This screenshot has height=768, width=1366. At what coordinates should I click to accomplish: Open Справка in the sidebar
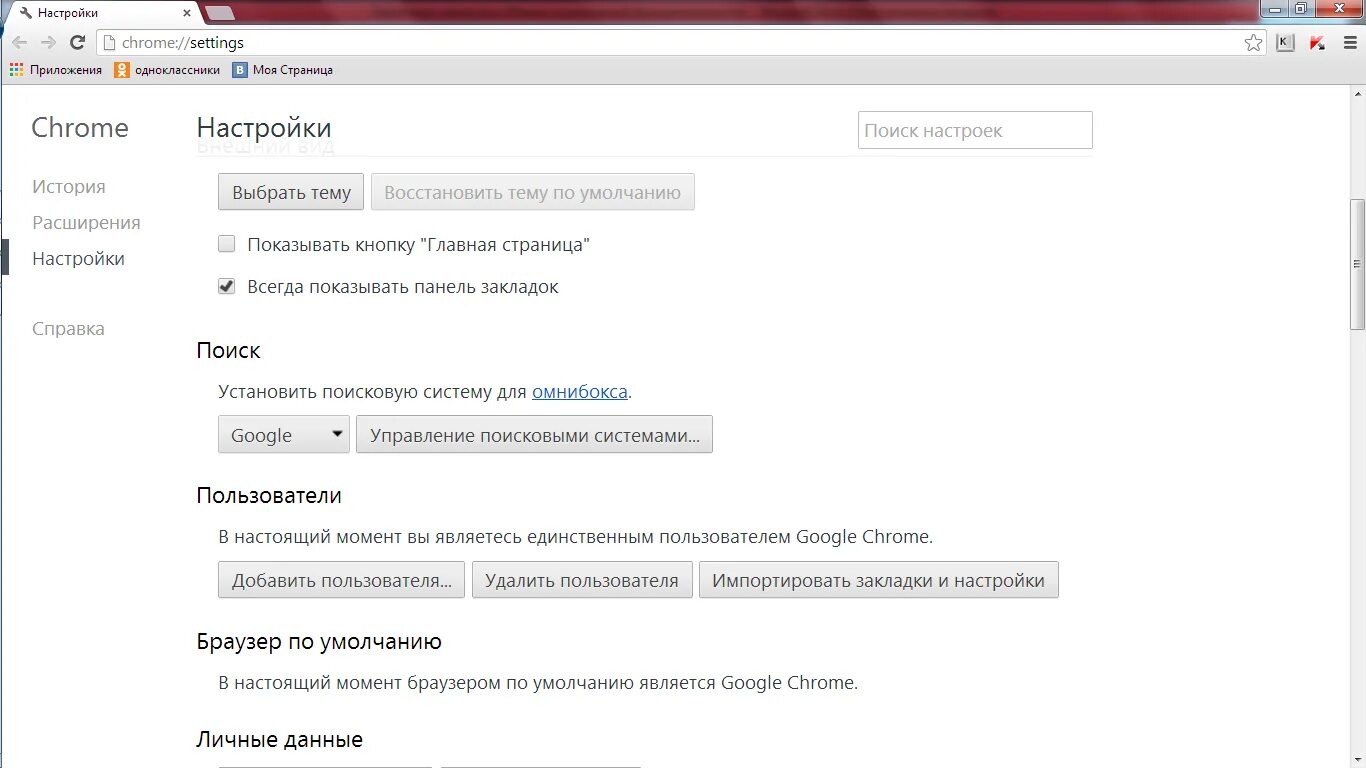pyautogui.click(x=68, y=329)
